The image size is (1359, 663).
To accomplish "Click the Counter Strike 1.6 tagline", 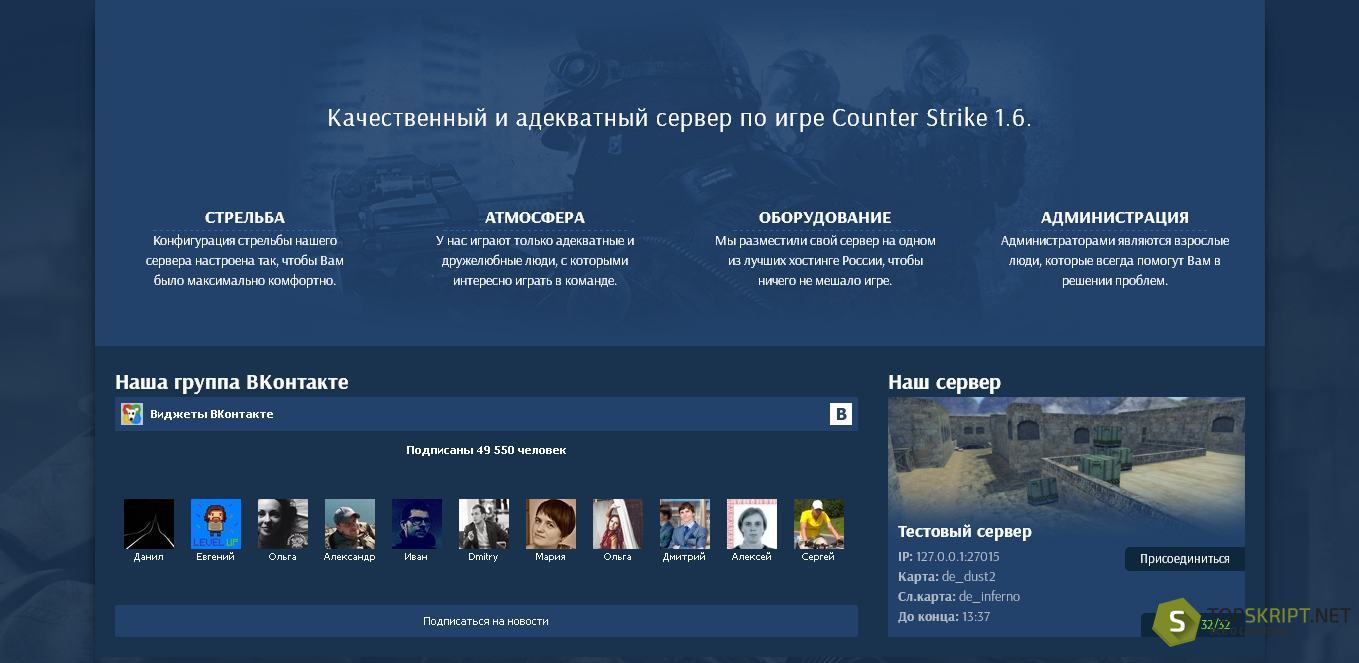I will pyautogui.click(x=679, y=117).
